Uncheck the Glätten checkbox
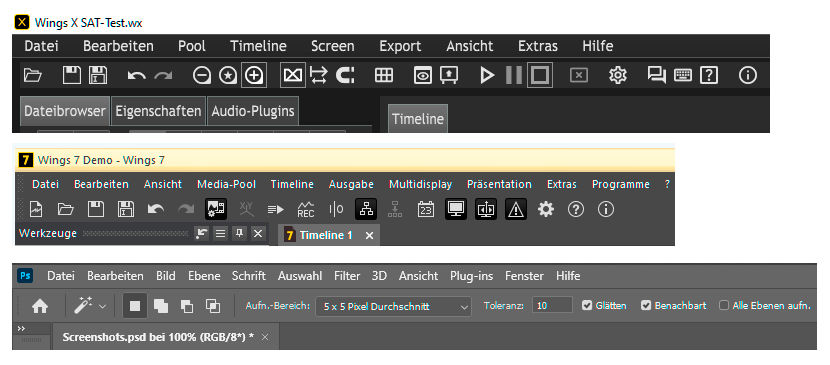 pos(587,305)
